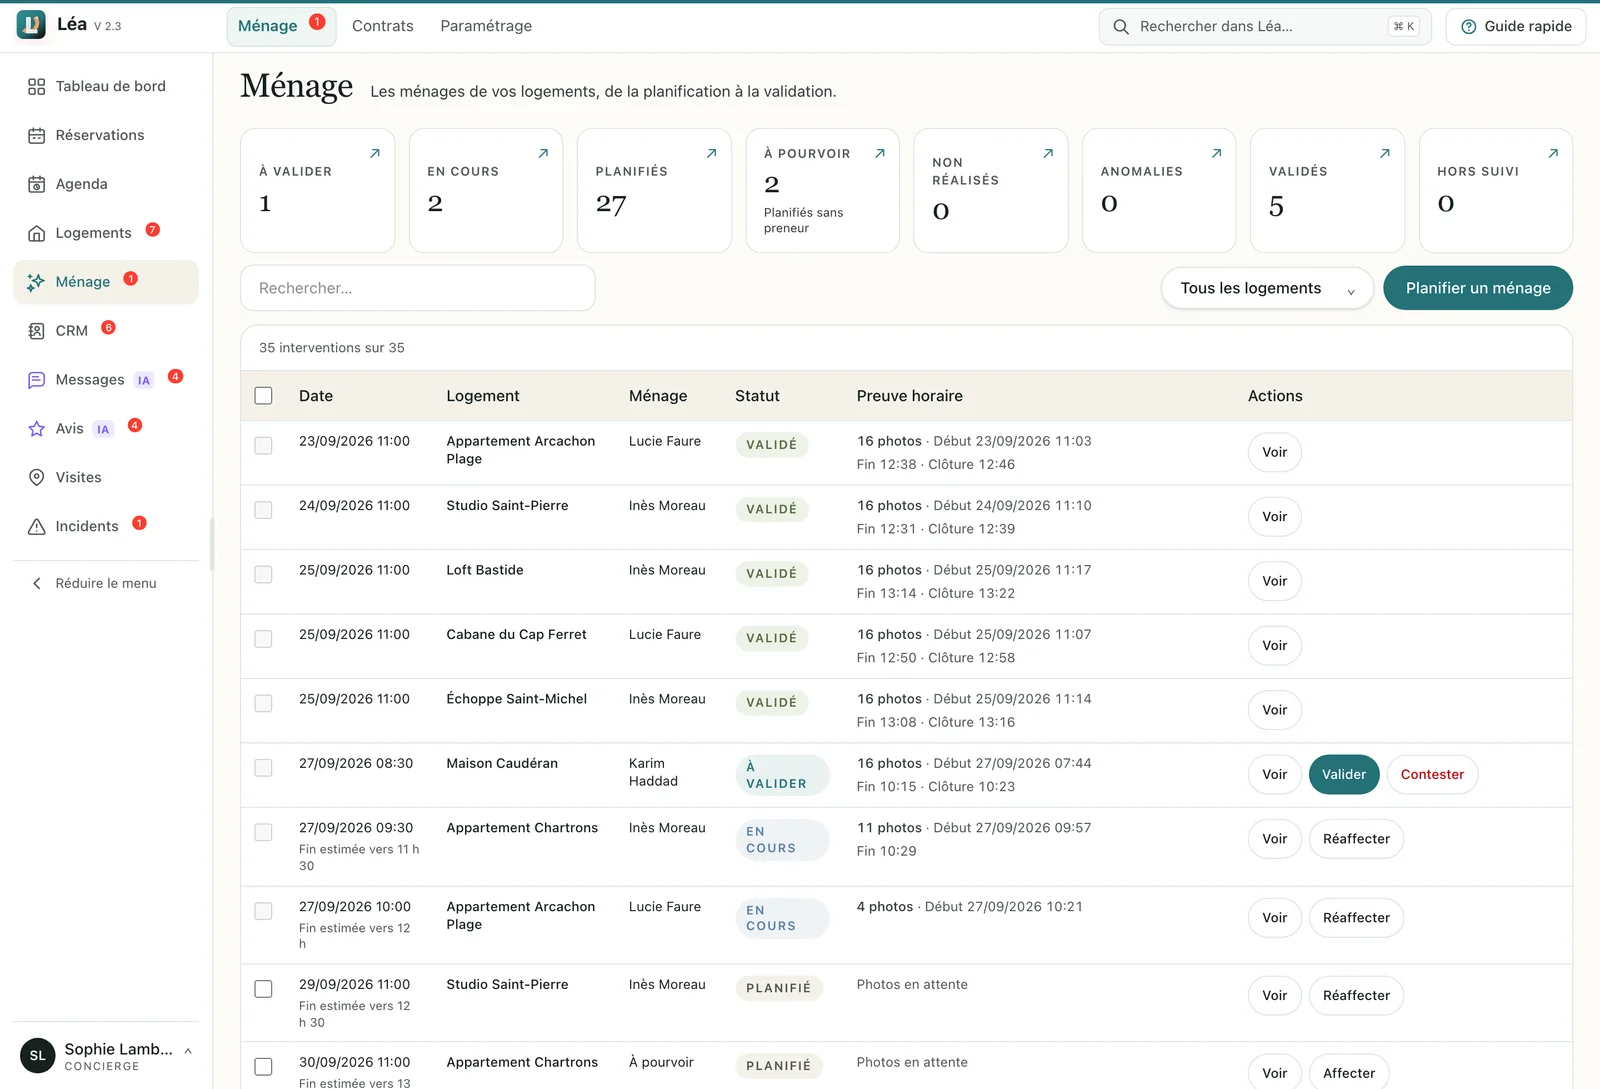
Task: Click Voir for Loft Bastide row
Action: pyautogui.click(x=1274, y=581)
